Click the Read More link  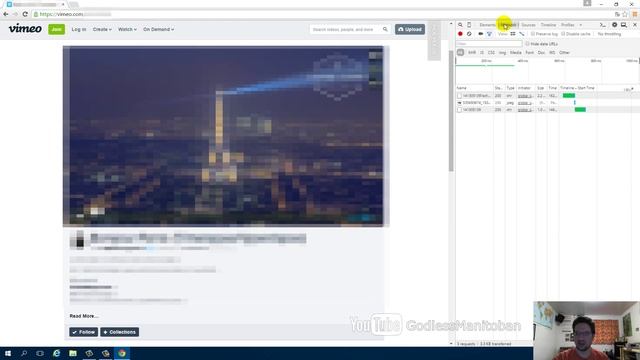pos(84,316)
